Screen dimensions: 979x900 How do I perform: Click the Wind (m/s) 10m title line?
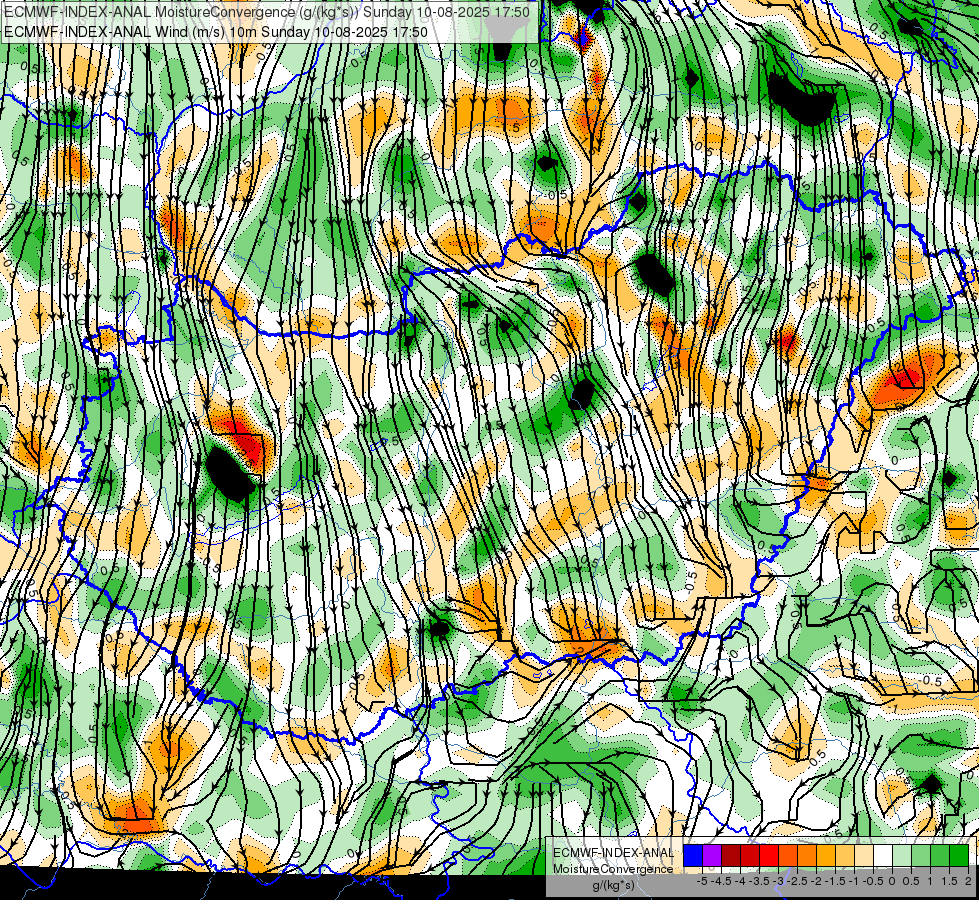(215, 32)
